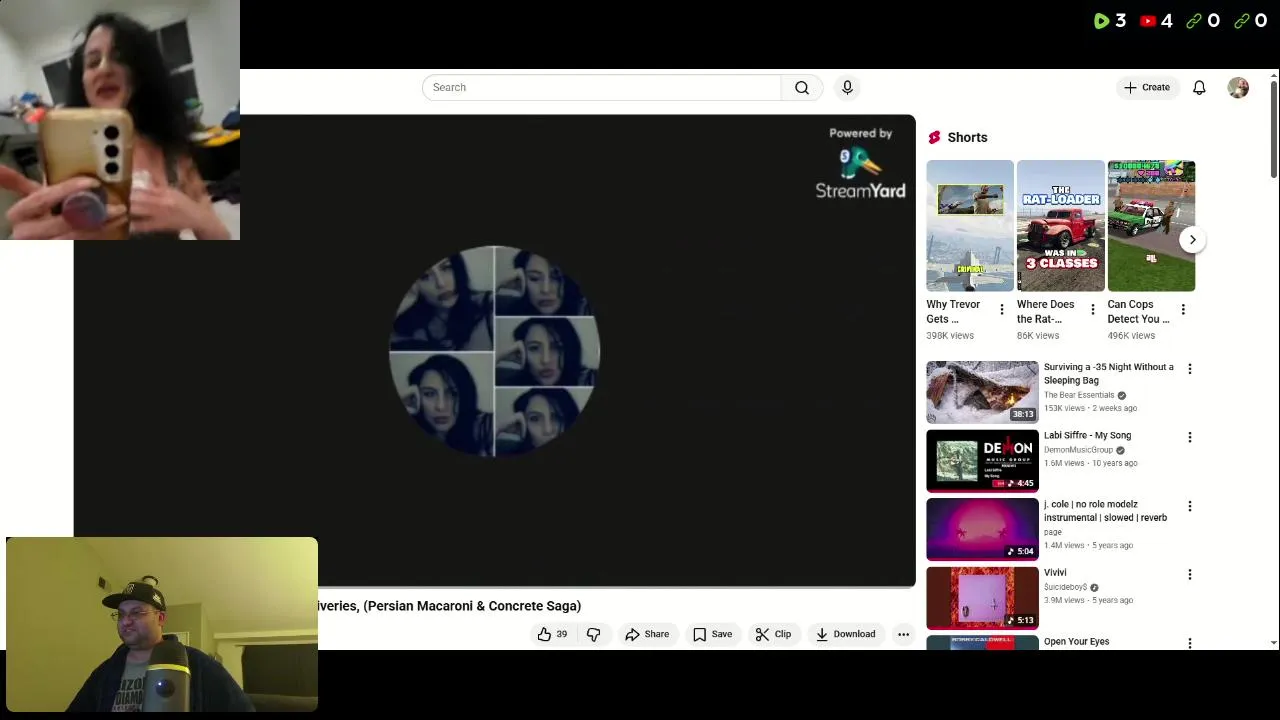1280x720 pixels.
Task: Click green play counter icon in overlay
Action: [x=1101, y=21]
